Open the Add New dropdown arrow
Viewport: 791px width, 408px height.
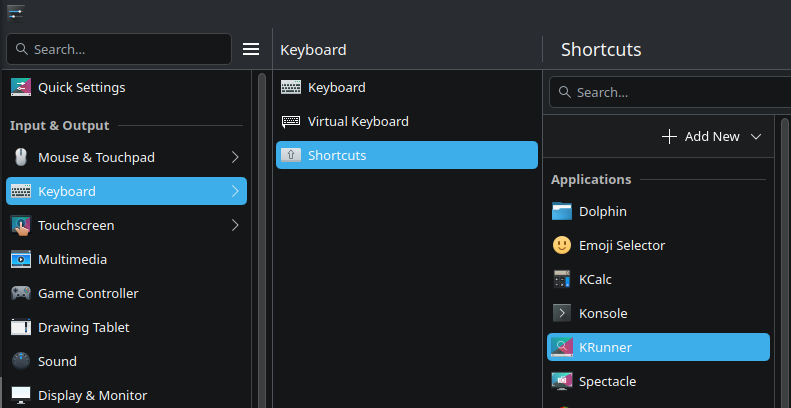(756, 136)
